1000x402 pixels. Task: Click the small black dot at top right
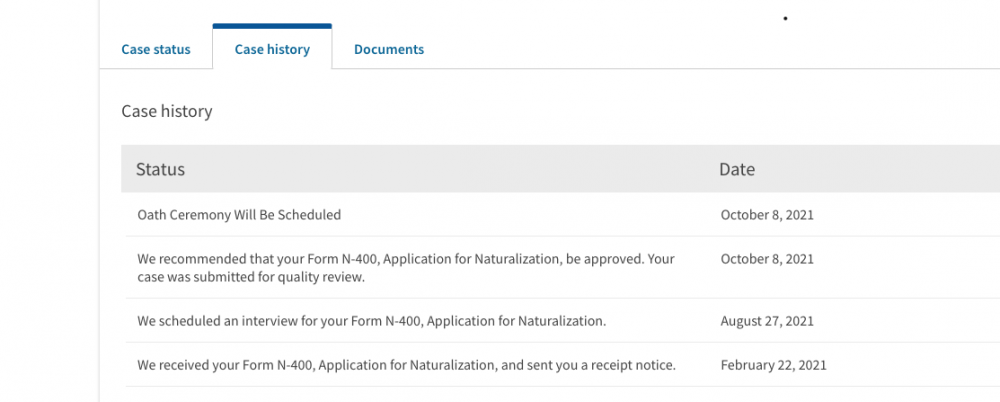pyautogui.click(x=785, y=18)
